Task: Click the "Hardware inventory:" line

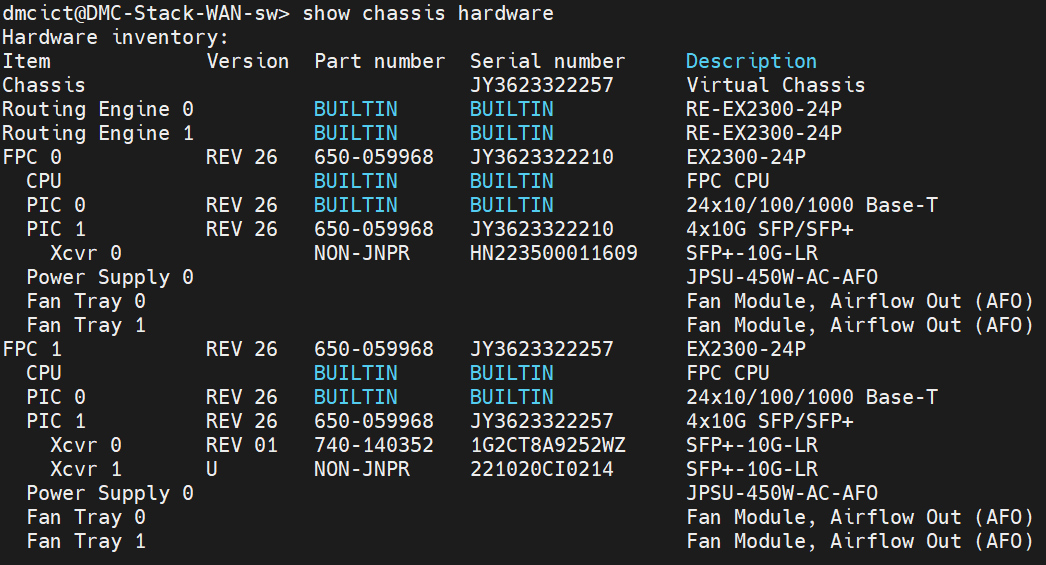Action: tap(115, 37)
